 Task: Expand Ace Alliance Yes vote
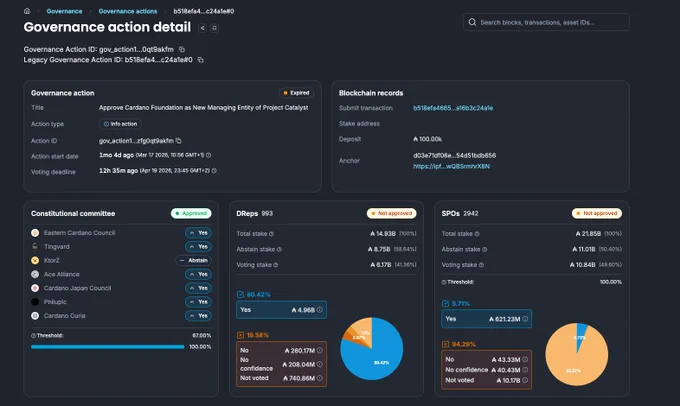[x=198, y=274]
